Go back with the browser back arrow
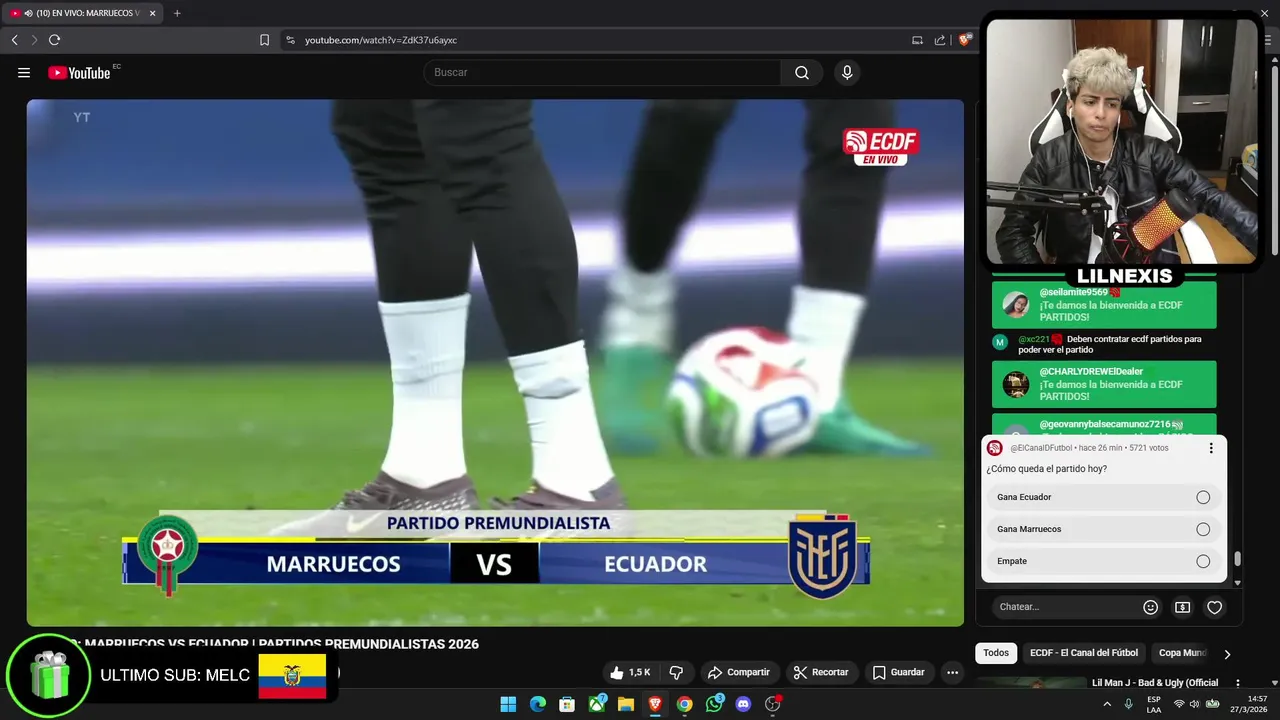The height and width of the screenshot is (720, 1280). [14, 40]
